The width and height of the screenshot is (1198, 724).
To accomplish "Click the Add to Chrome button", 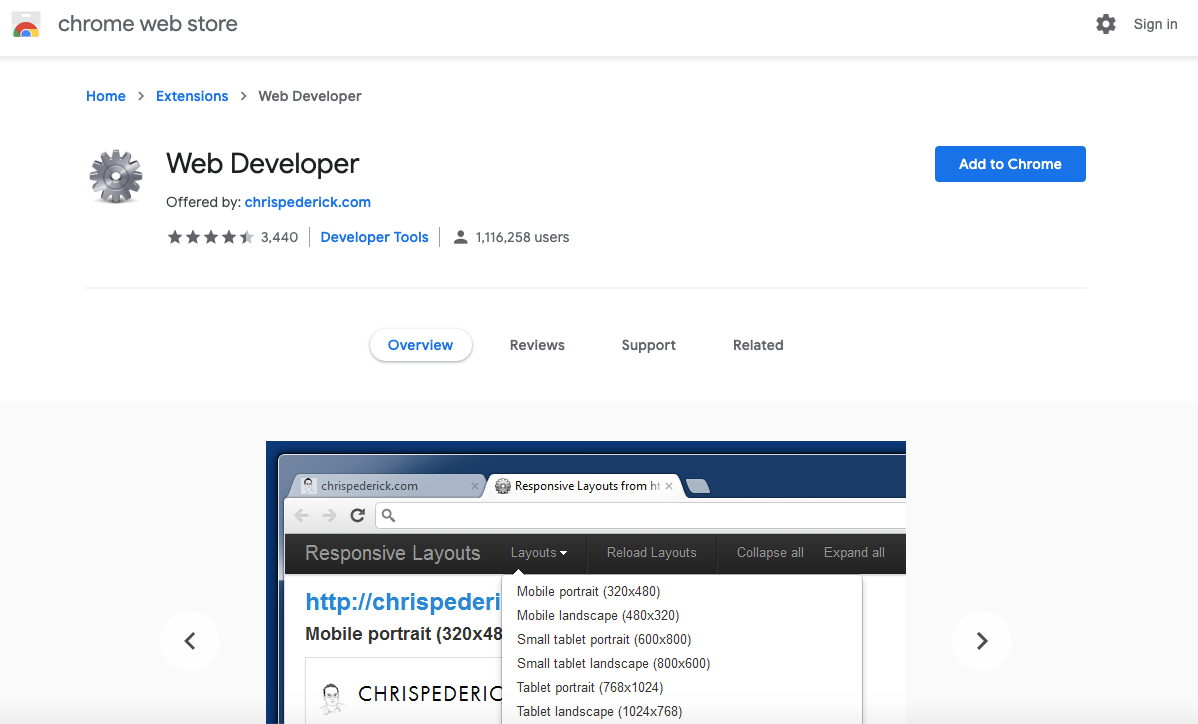I will [1010, 164].
